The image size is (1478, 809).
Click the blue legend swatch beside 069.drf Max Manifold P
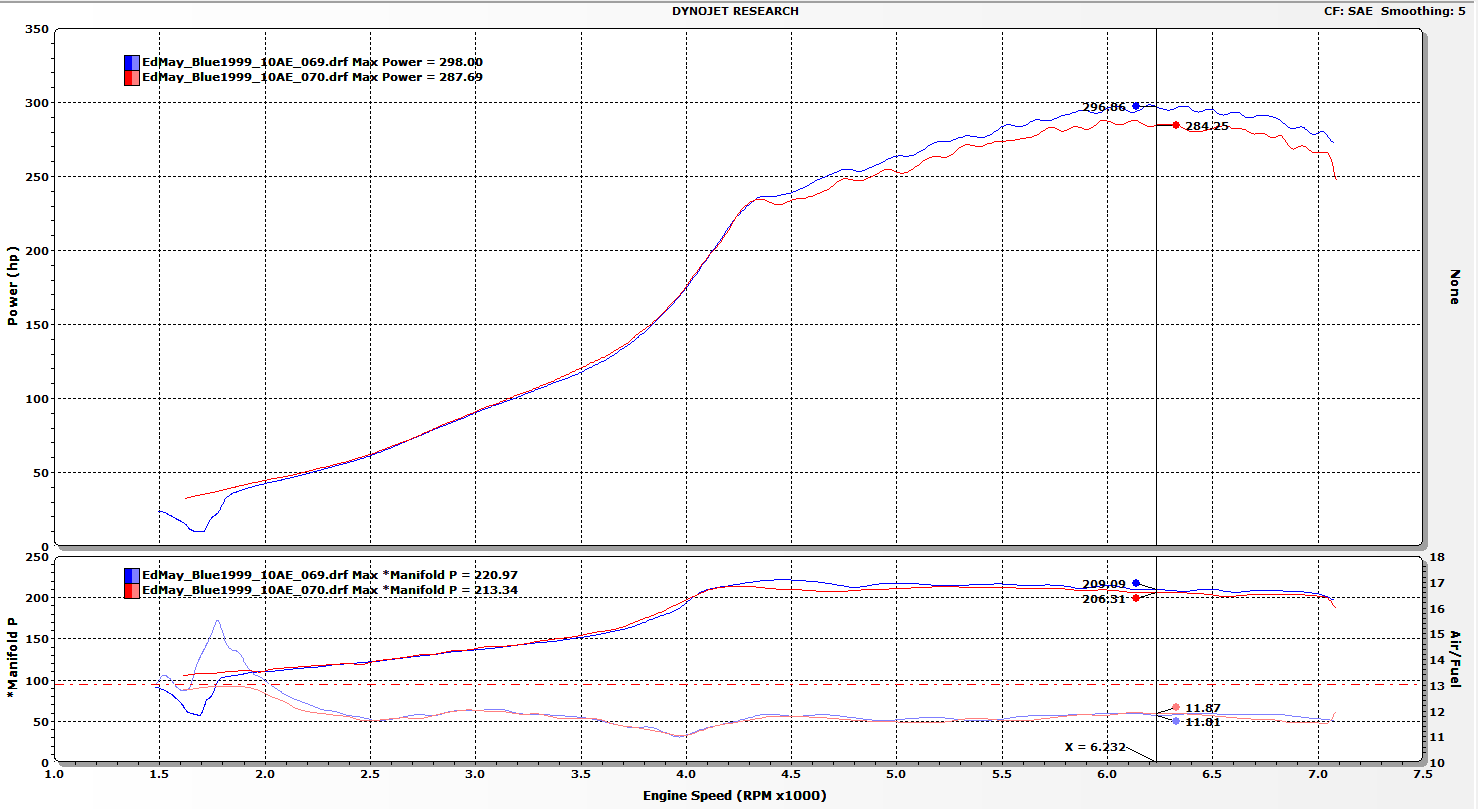[x=132, y=575]
